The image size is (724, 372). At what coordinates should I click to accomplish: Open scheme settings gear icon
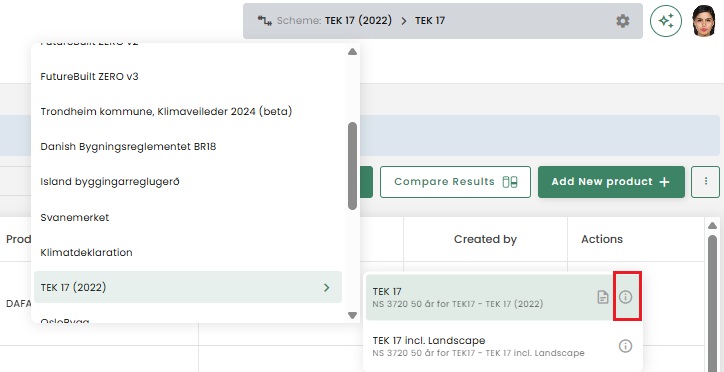pyautogui.click(x=622, y=21)
